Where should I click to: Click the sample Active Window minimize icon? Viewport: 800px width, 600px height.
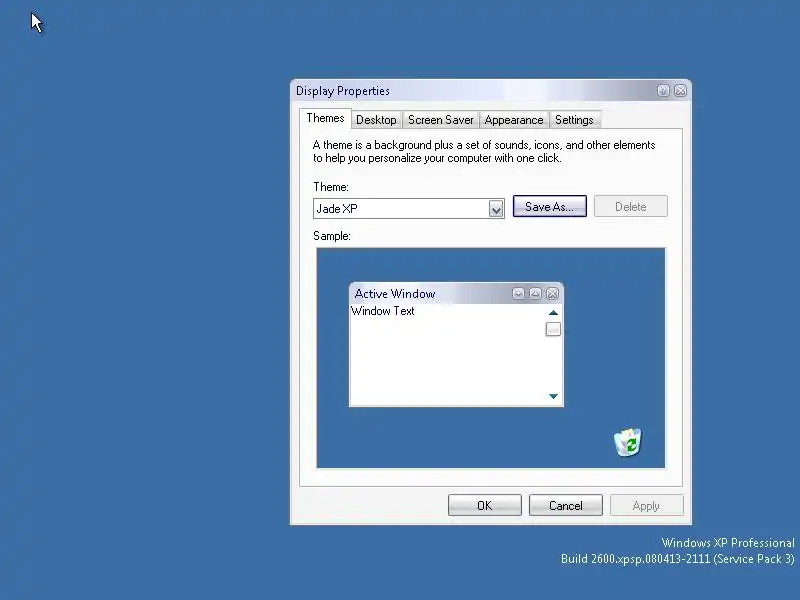point(518,293)
